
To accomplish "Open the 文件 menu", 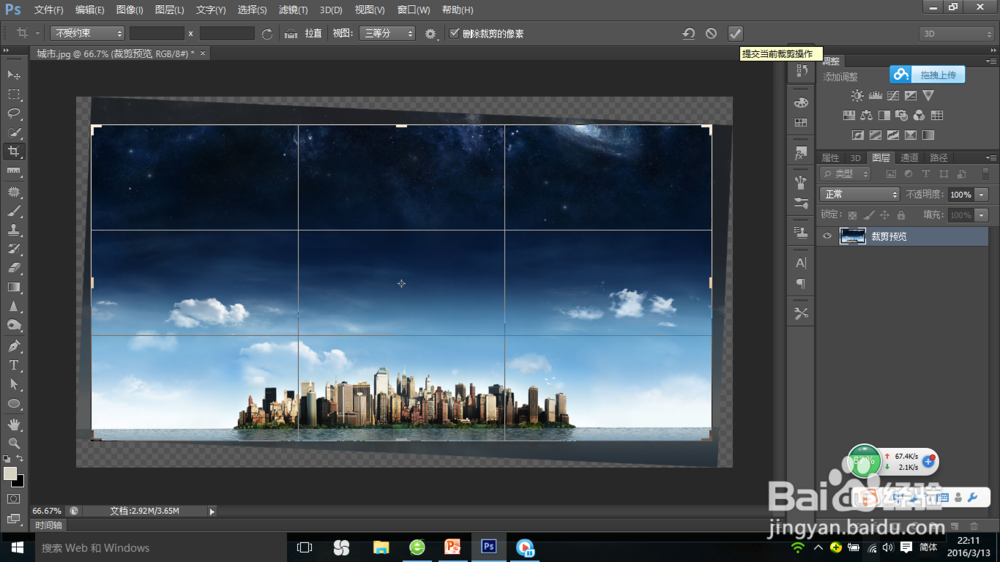I will tap(48, 10).
